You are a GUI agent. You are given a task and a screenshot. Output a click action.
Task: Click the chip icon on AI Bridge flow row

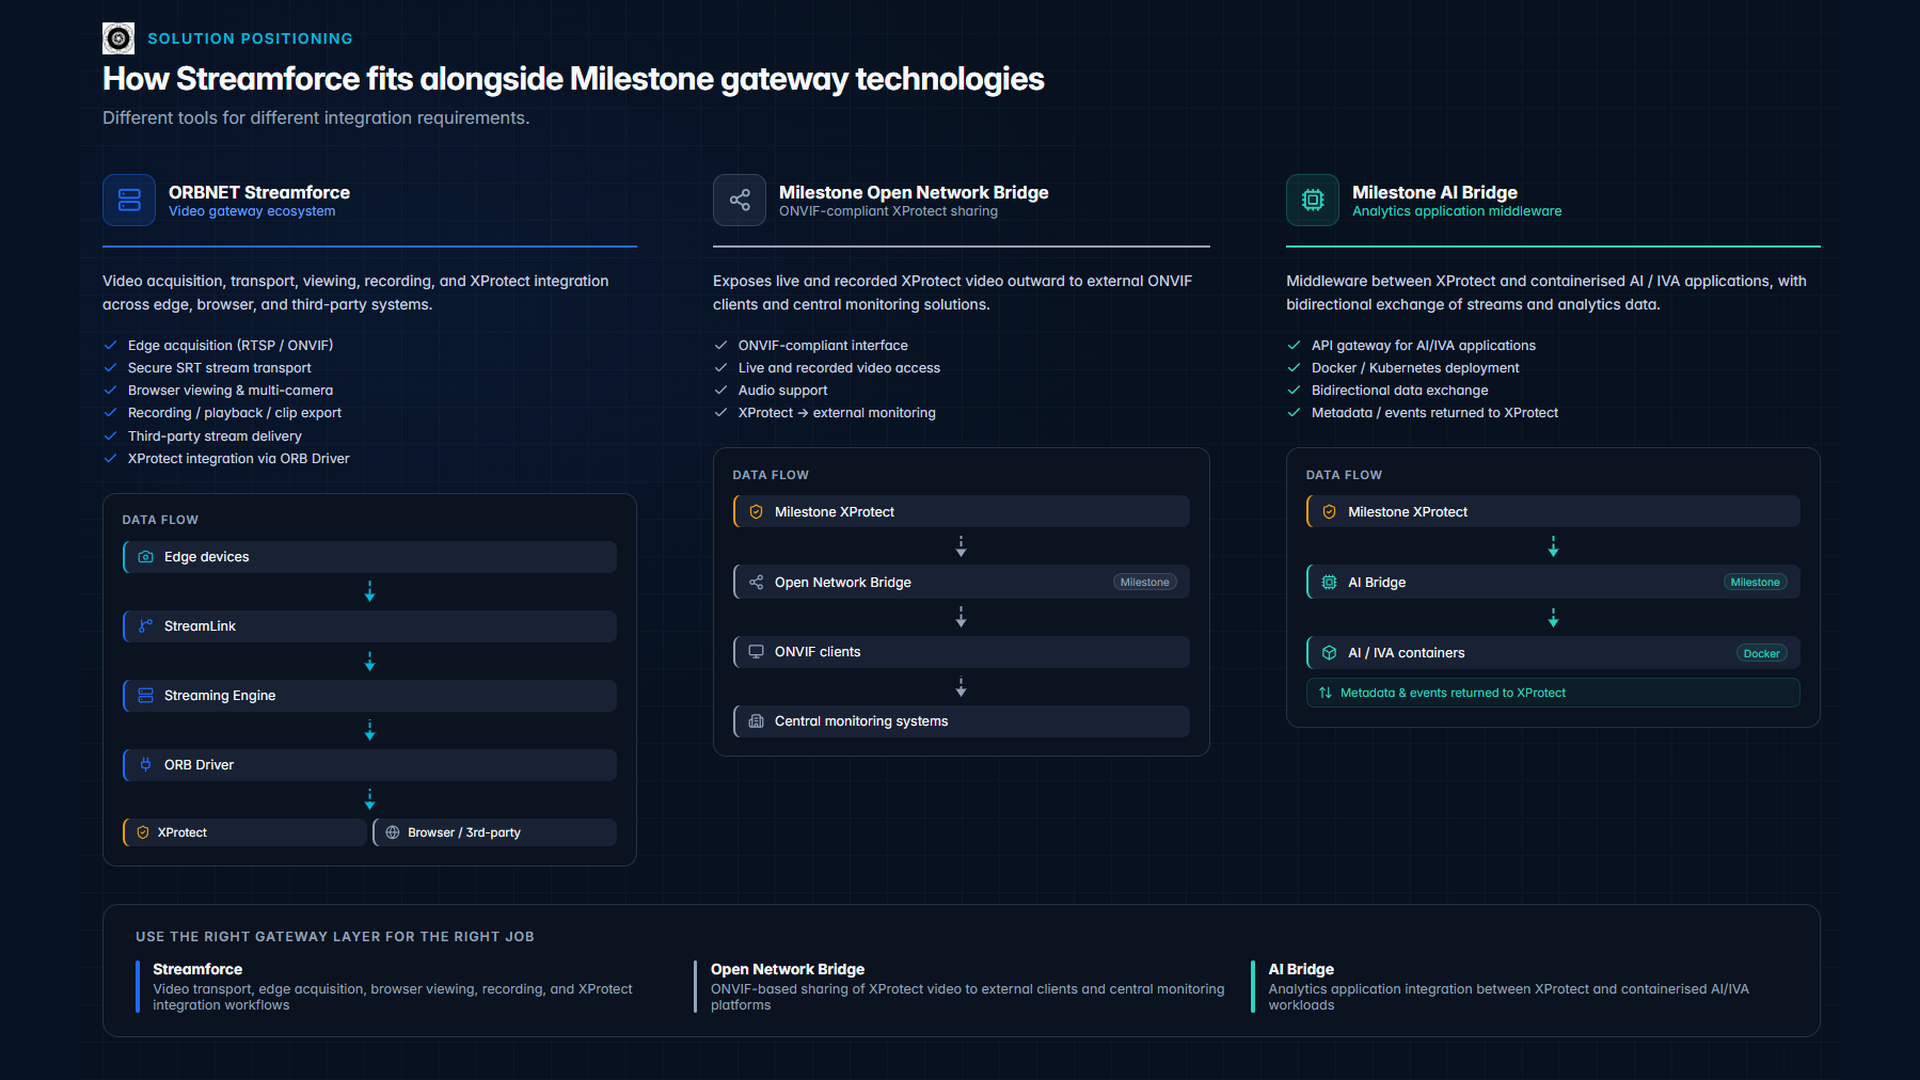point(1329,582)
